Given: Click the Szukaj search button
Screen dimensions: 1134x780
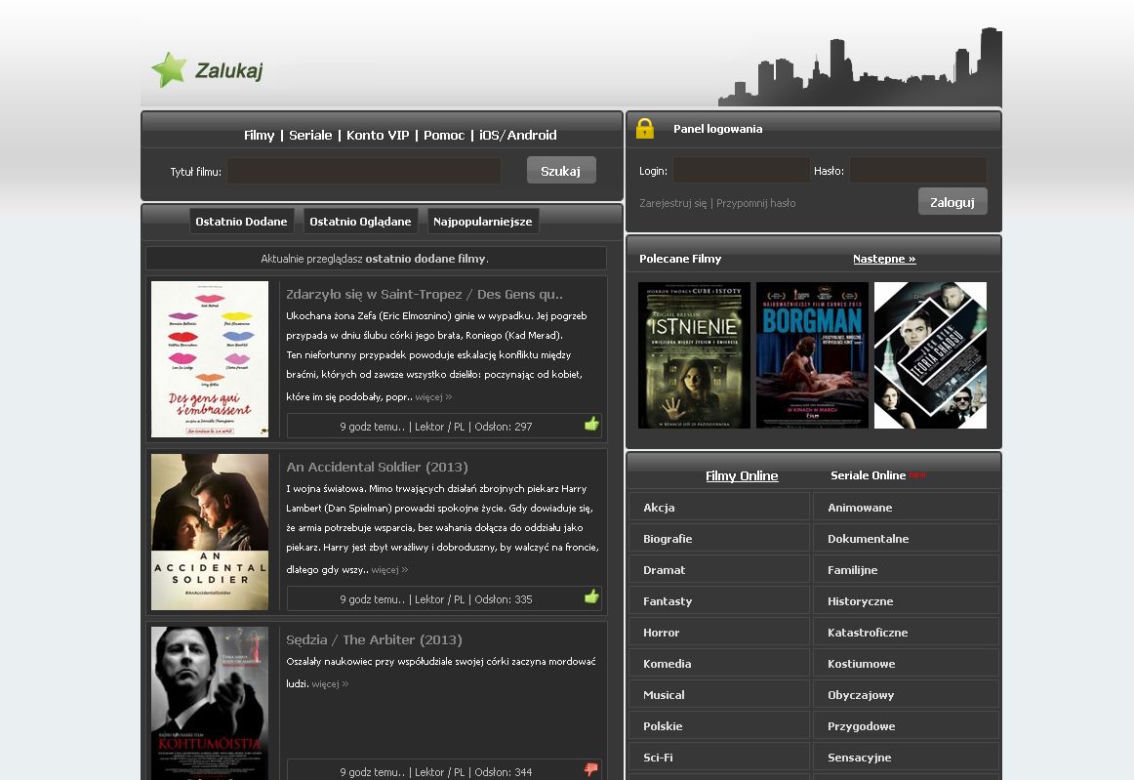Looking at the screenshot, I should click(x=561, y=171).
